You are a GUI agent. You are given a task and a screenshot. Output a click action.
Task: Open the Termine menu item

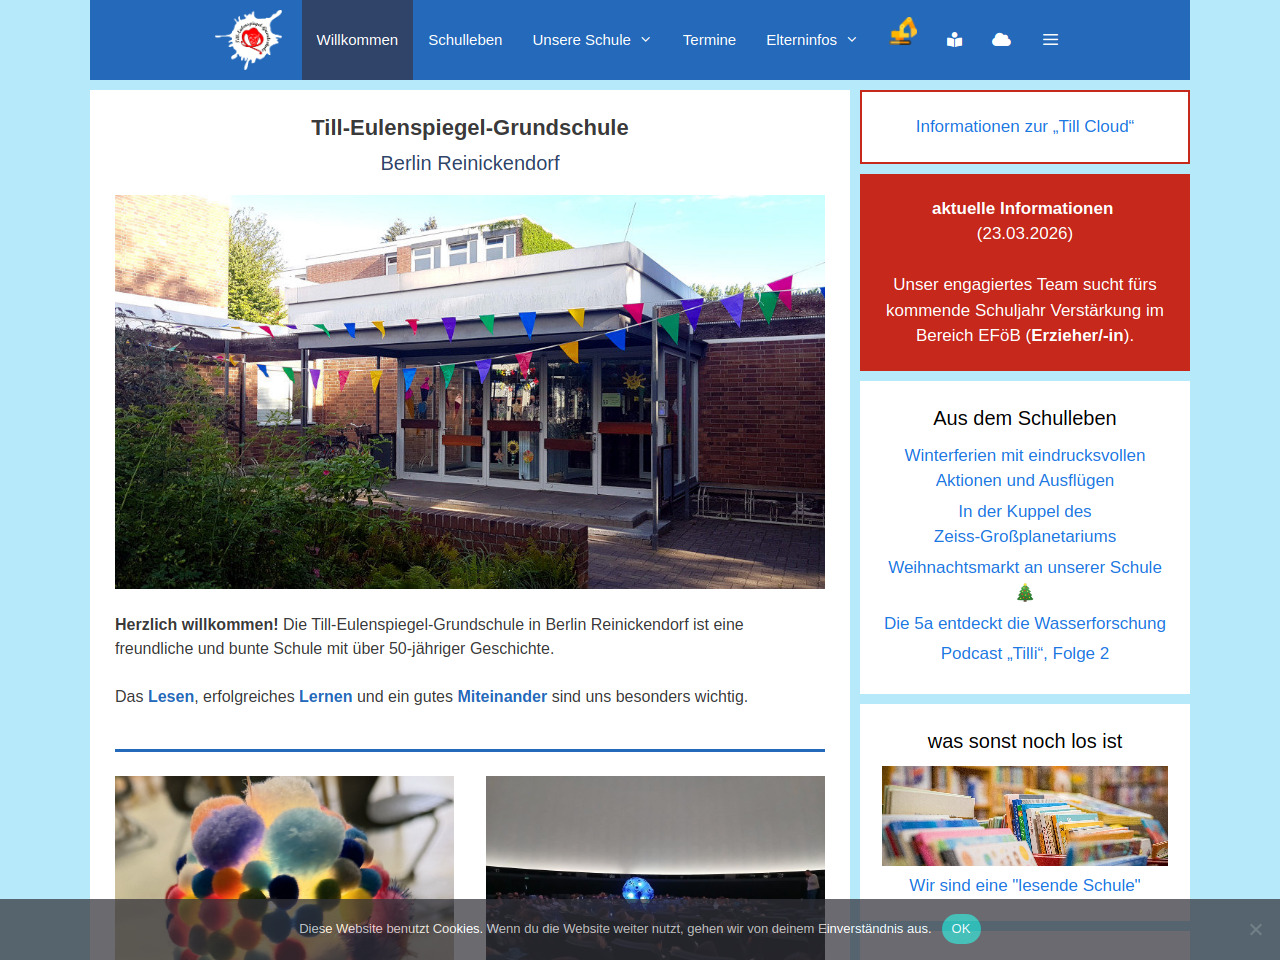click(x=709, y=40)
